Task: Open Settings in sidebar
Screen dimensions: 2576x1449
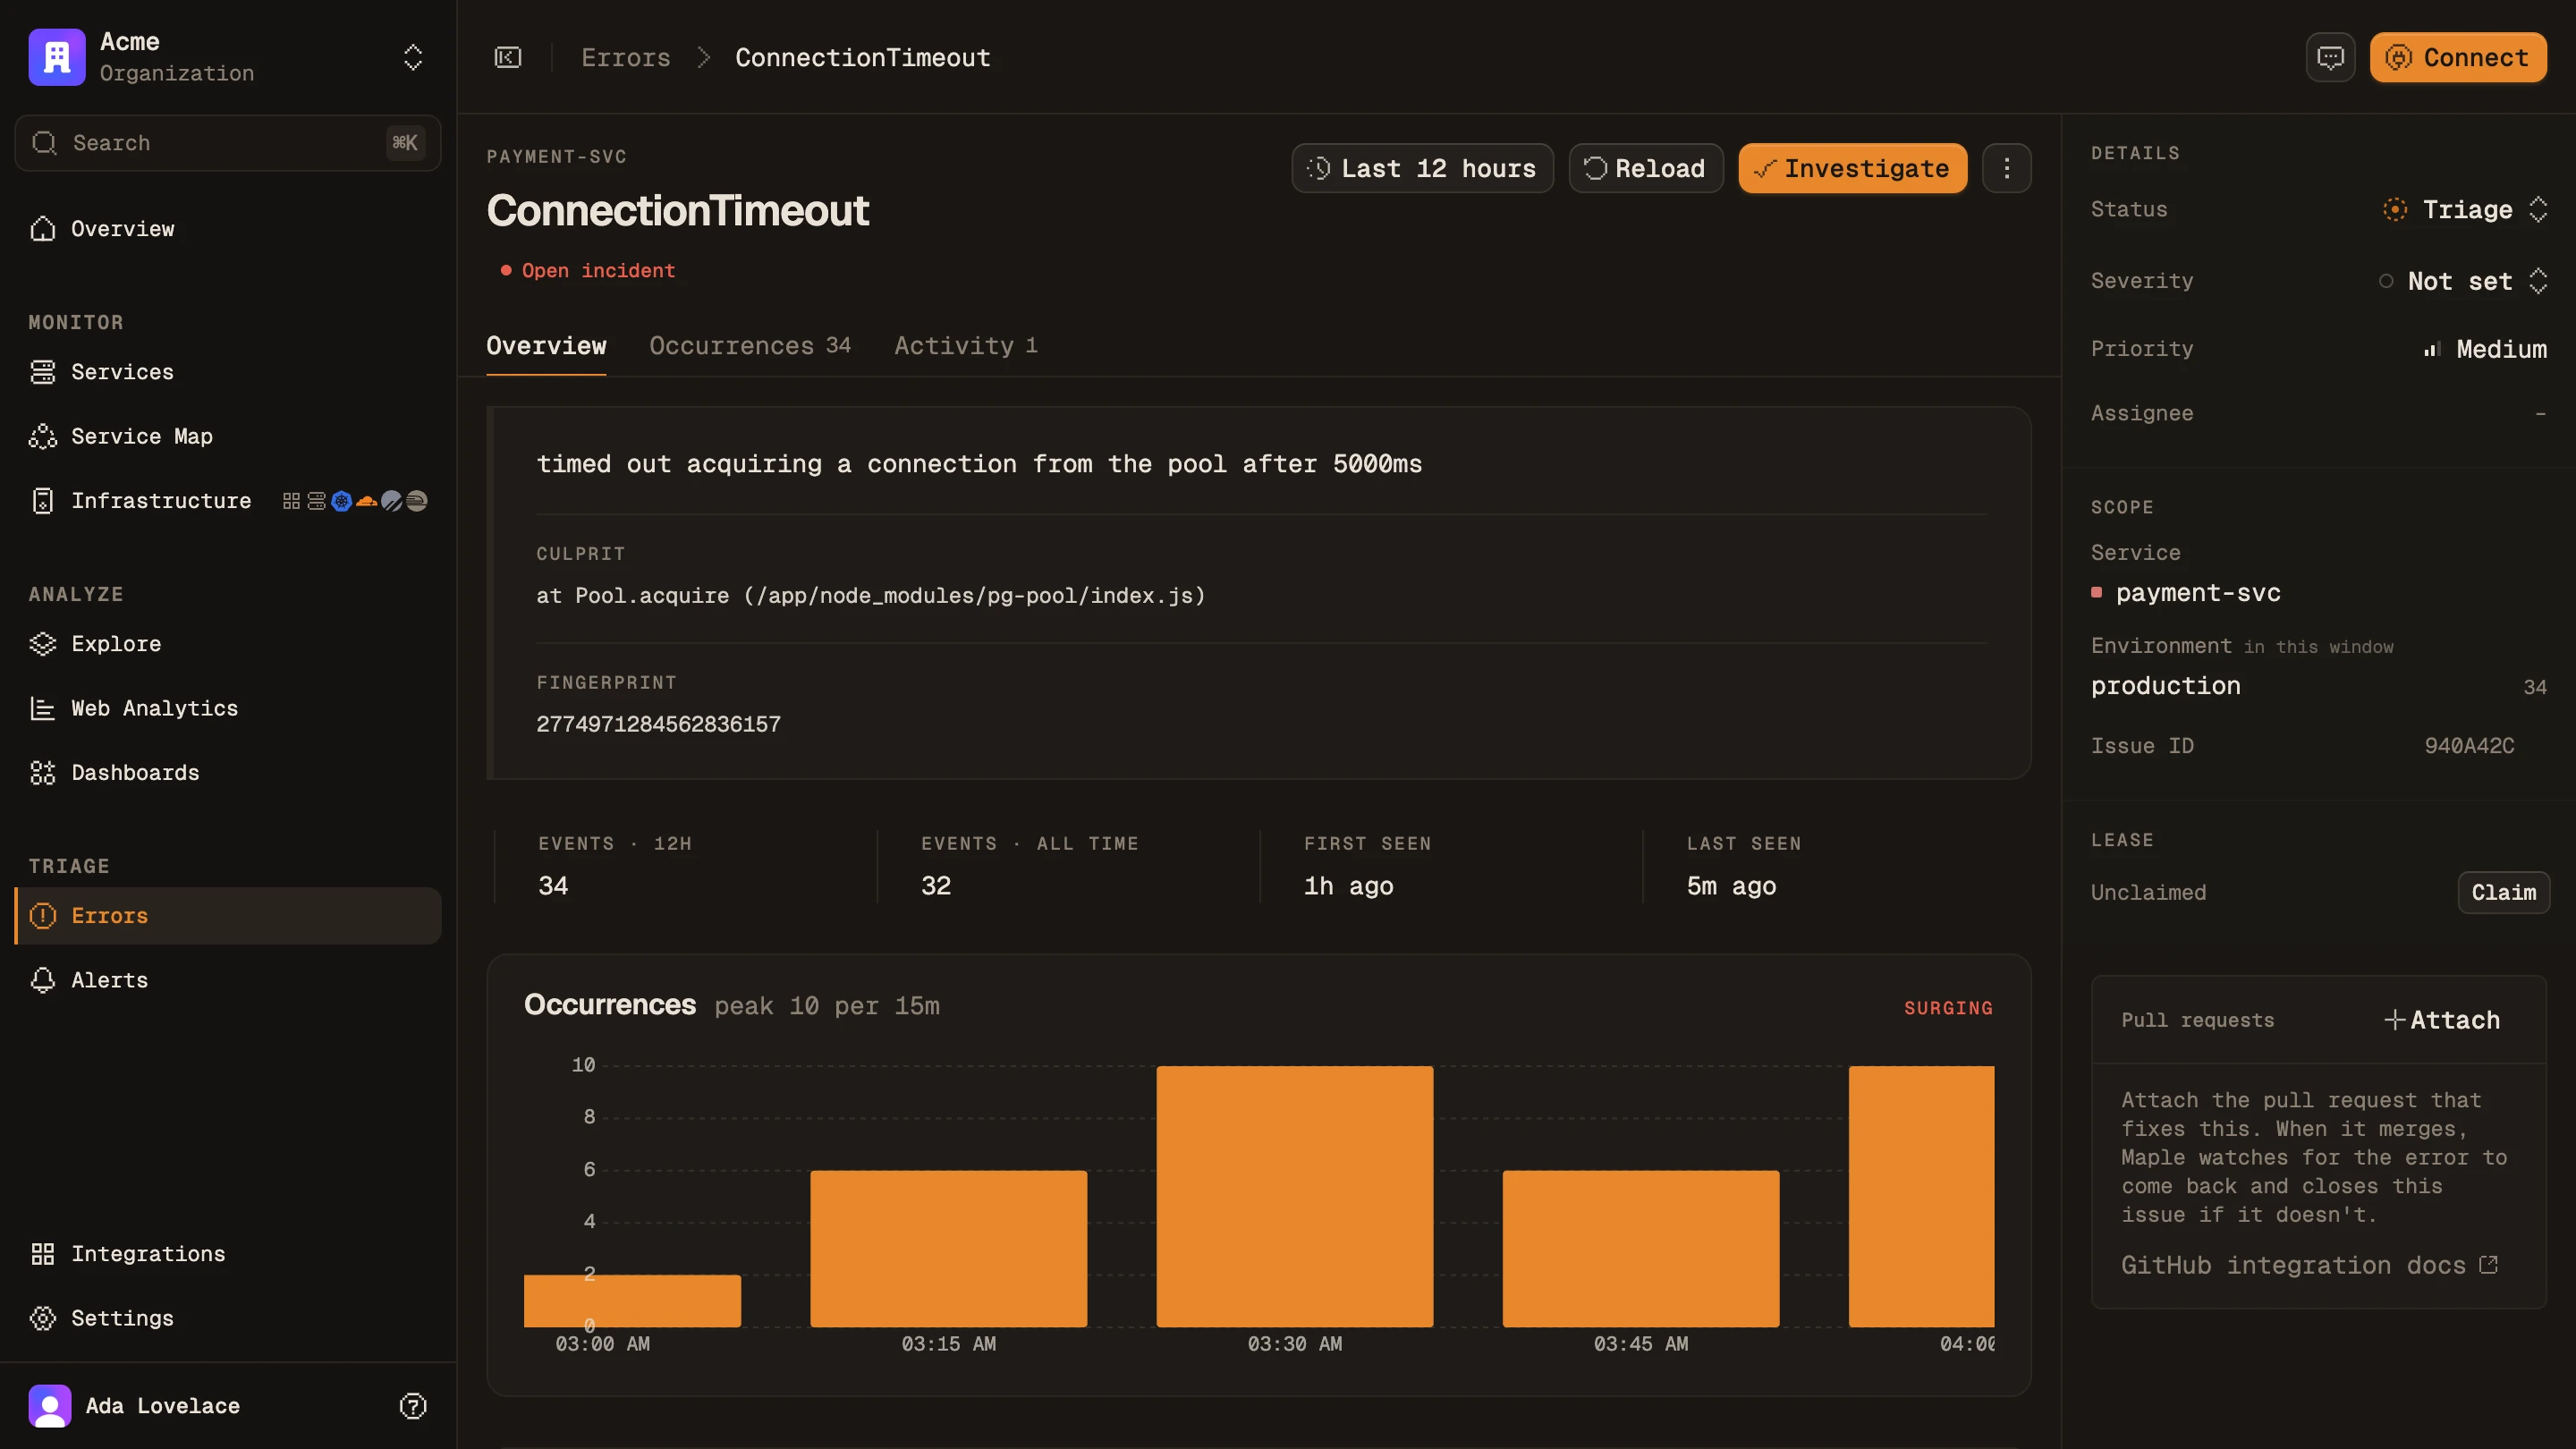Action: click(x=228, y=1318)
